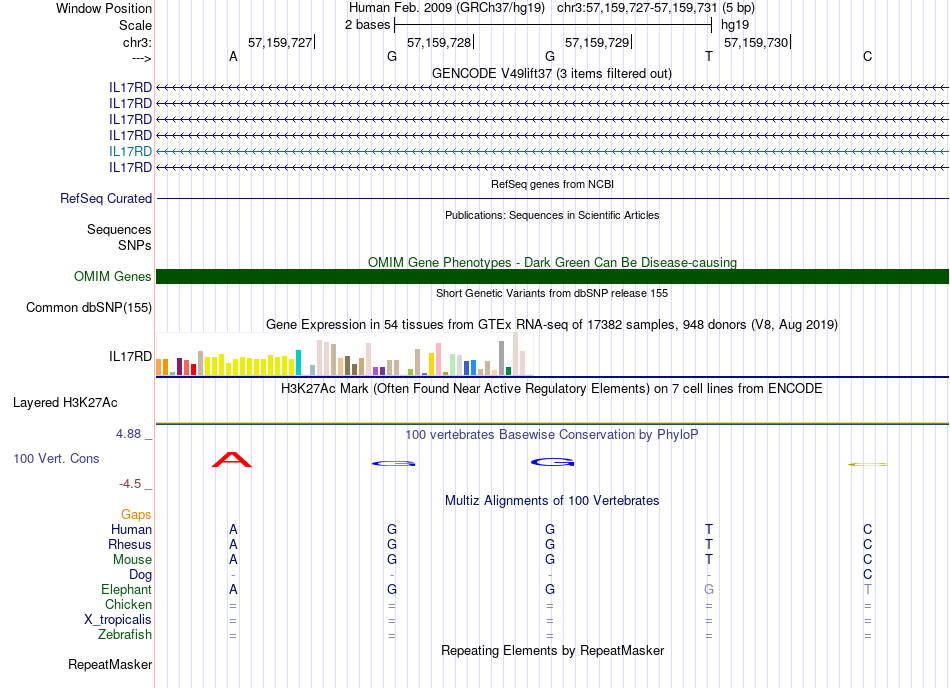
Task: Select the Scale label on the left
Action: coord(135,25)
